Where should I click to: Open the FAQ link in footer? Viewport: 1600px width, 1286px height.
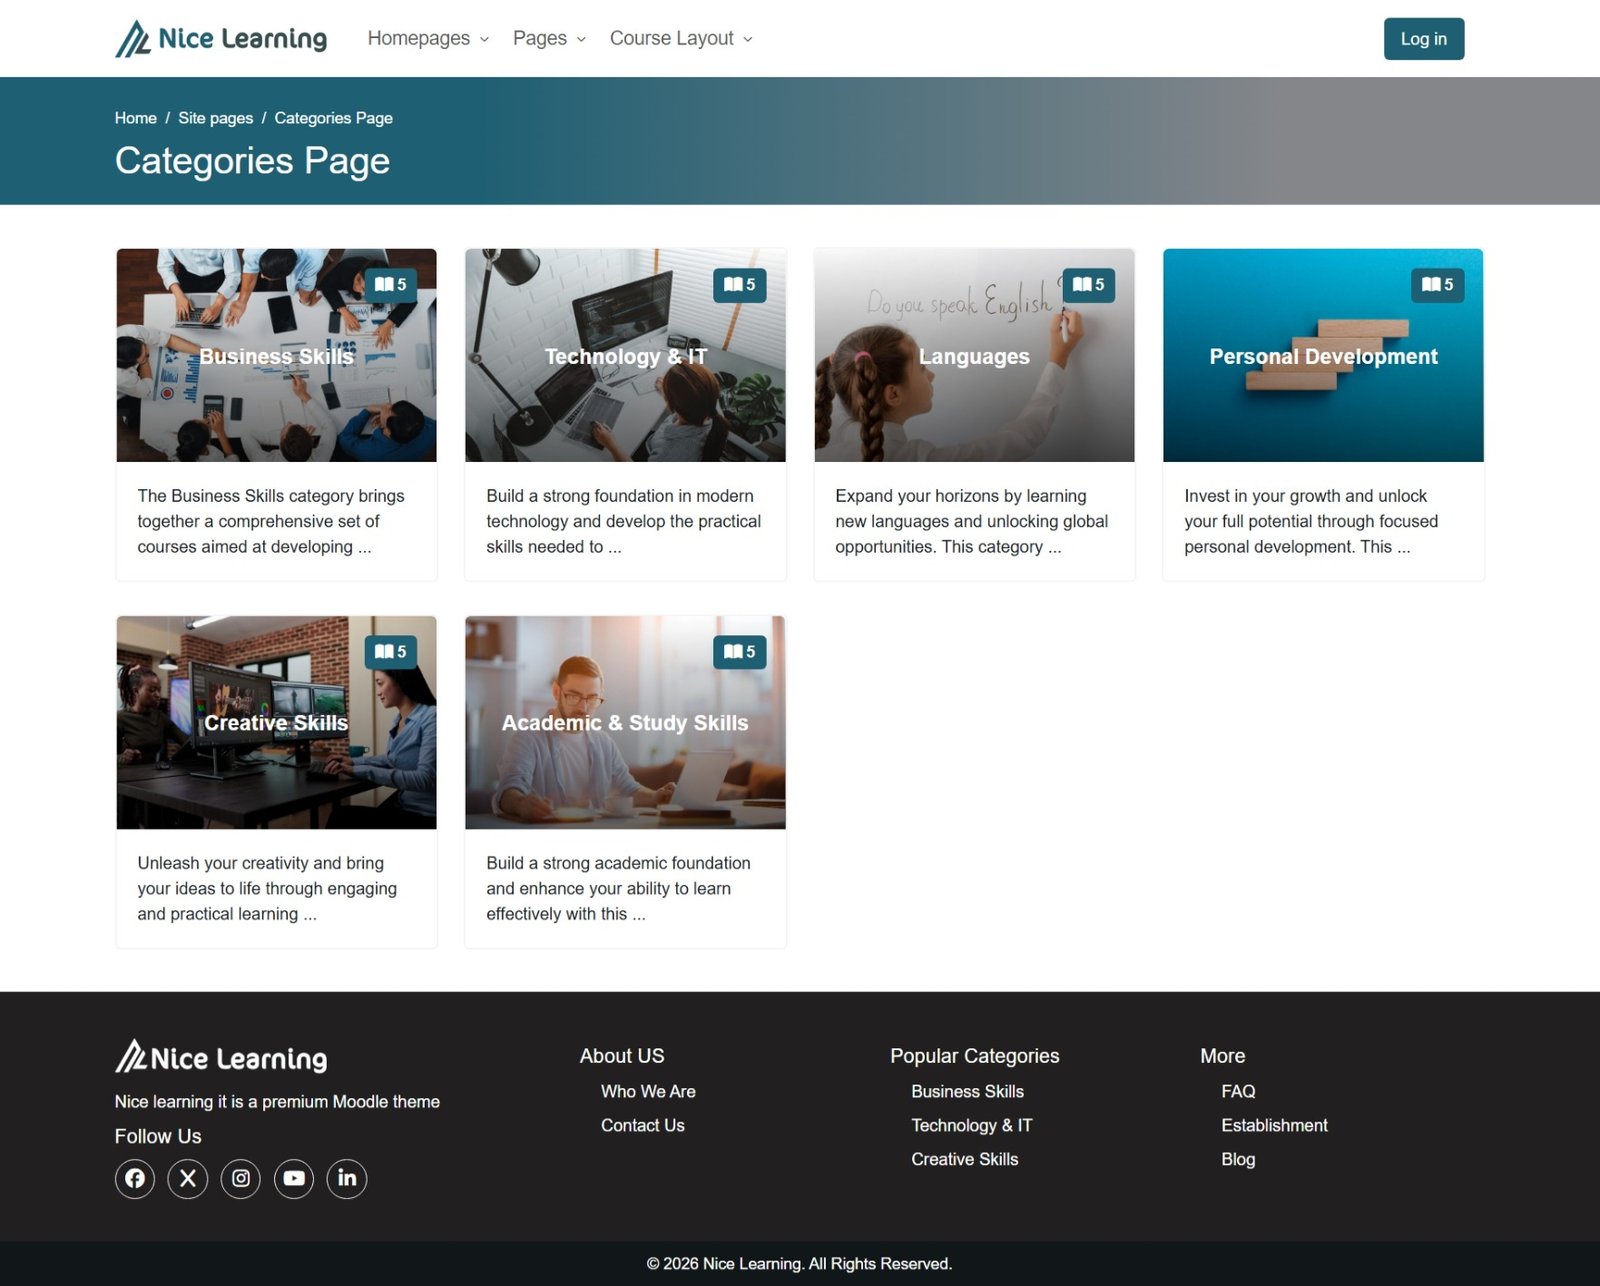(1238, 1091)
